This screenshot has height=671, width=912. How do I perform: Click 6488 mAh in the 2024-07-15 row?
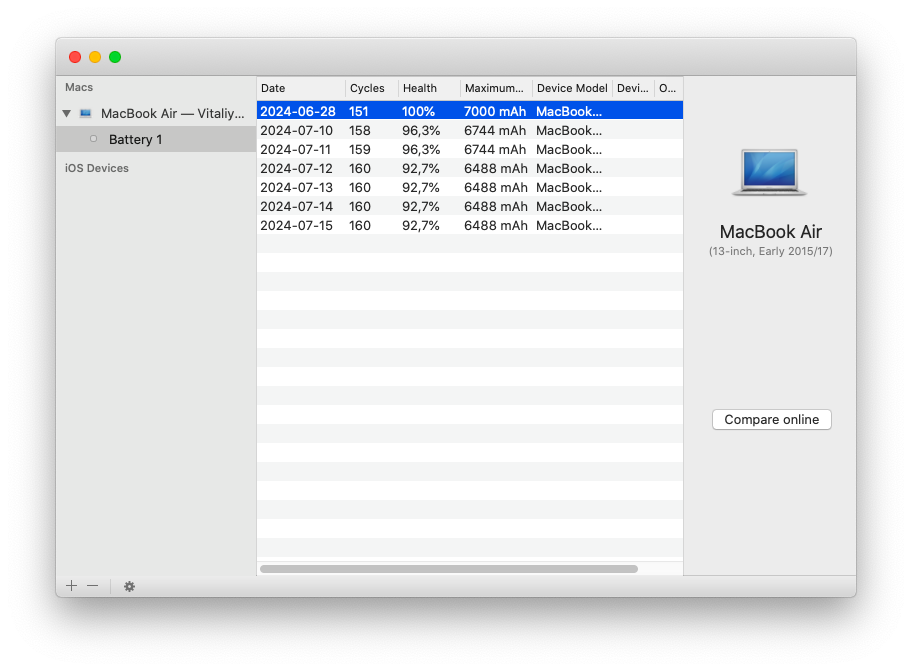(496, 226)
